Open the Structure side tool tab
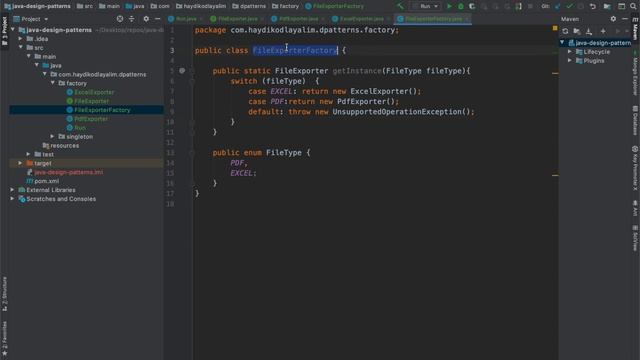The width and height of the screenshot is (640, 360). tap(4, 294)
